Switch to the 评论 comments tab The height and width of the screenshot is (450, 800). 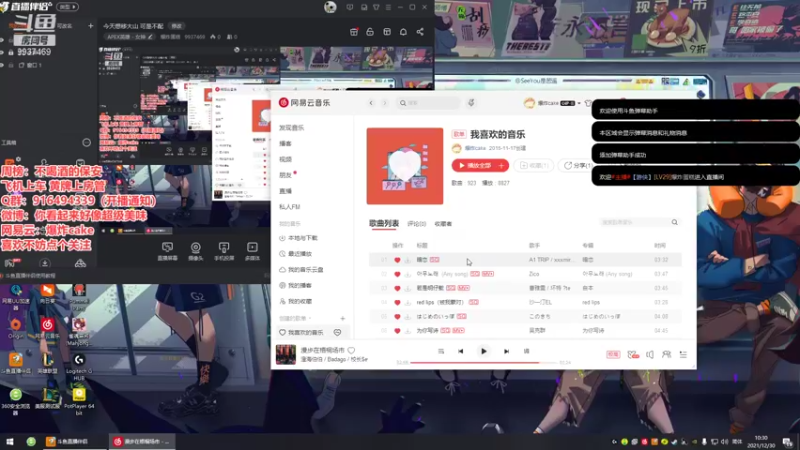point(416,223)
